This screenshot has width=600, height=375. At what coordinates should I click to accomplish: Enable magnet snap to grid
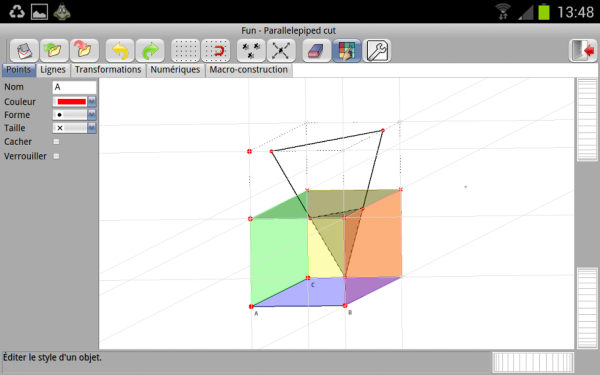[x=215, y=50]
